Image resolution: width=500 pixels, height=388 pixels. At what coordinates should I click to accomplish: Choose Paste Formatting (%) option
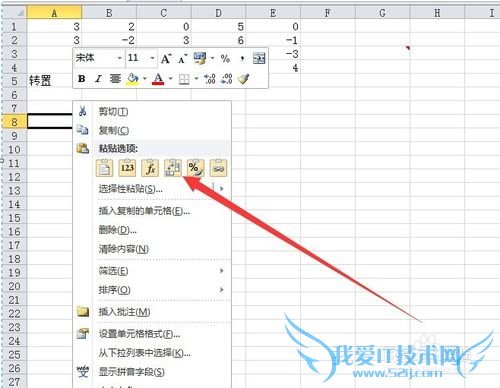(x=196, y=168)
